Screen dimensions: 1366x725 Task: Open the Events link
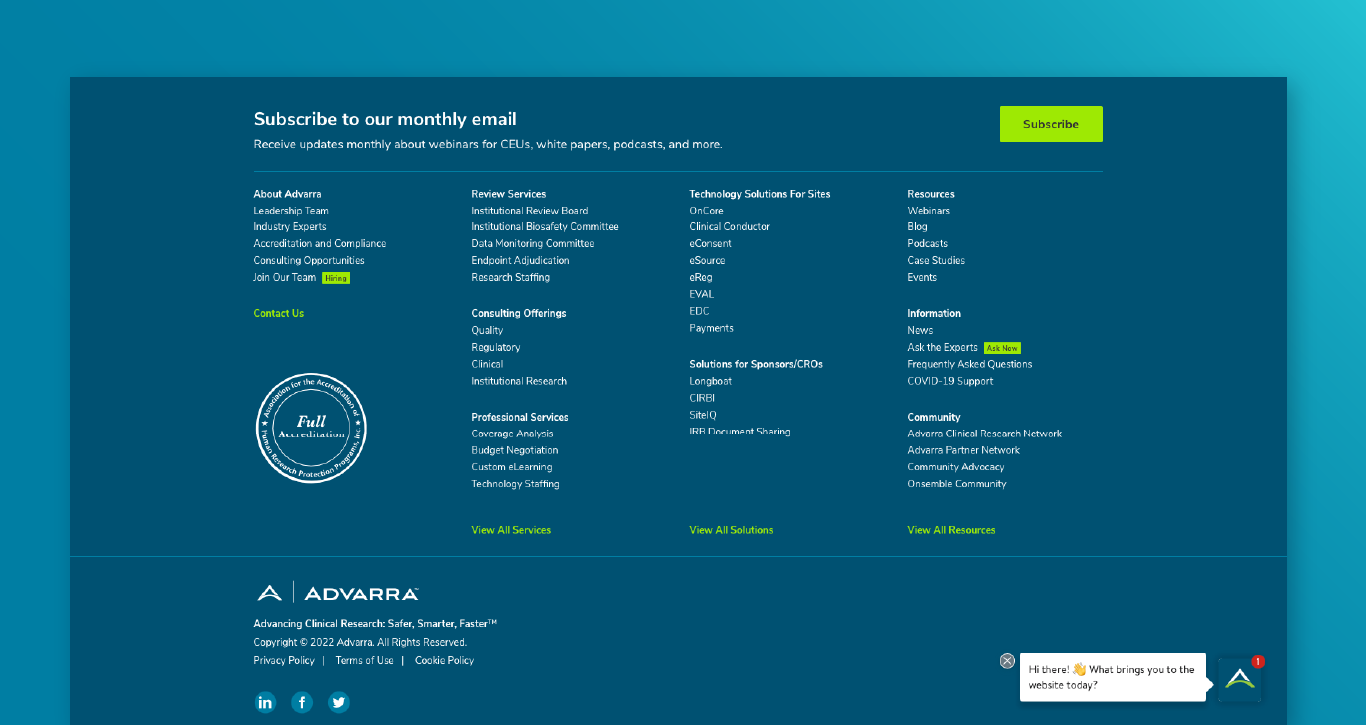tap(922, 278)
